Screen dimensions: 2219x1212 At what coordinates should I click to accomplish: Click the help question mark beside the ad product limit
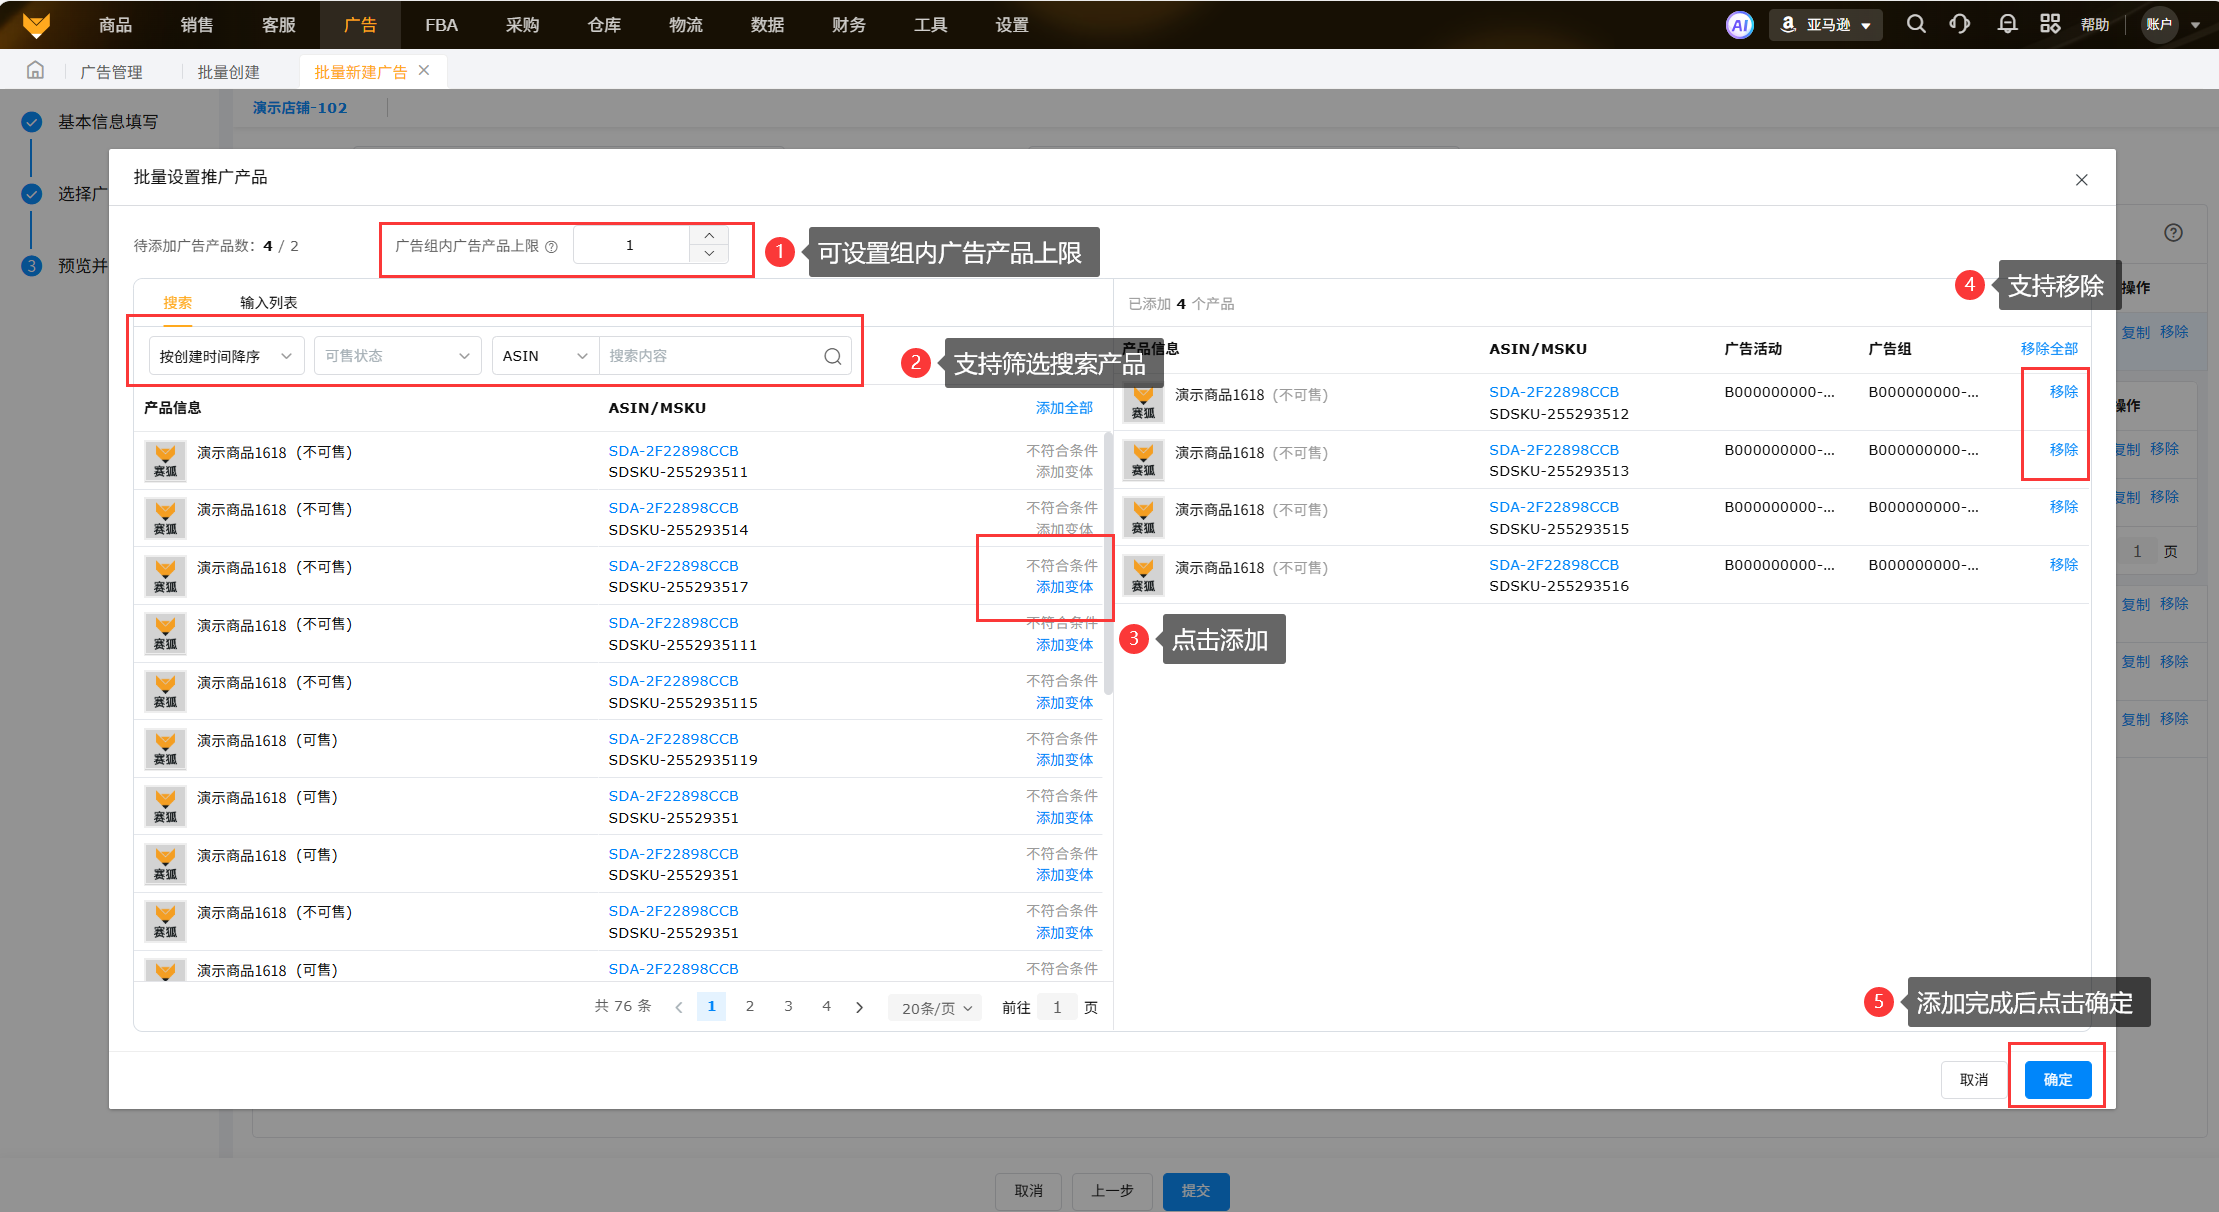pyautogui.click(x=551, y=246)
